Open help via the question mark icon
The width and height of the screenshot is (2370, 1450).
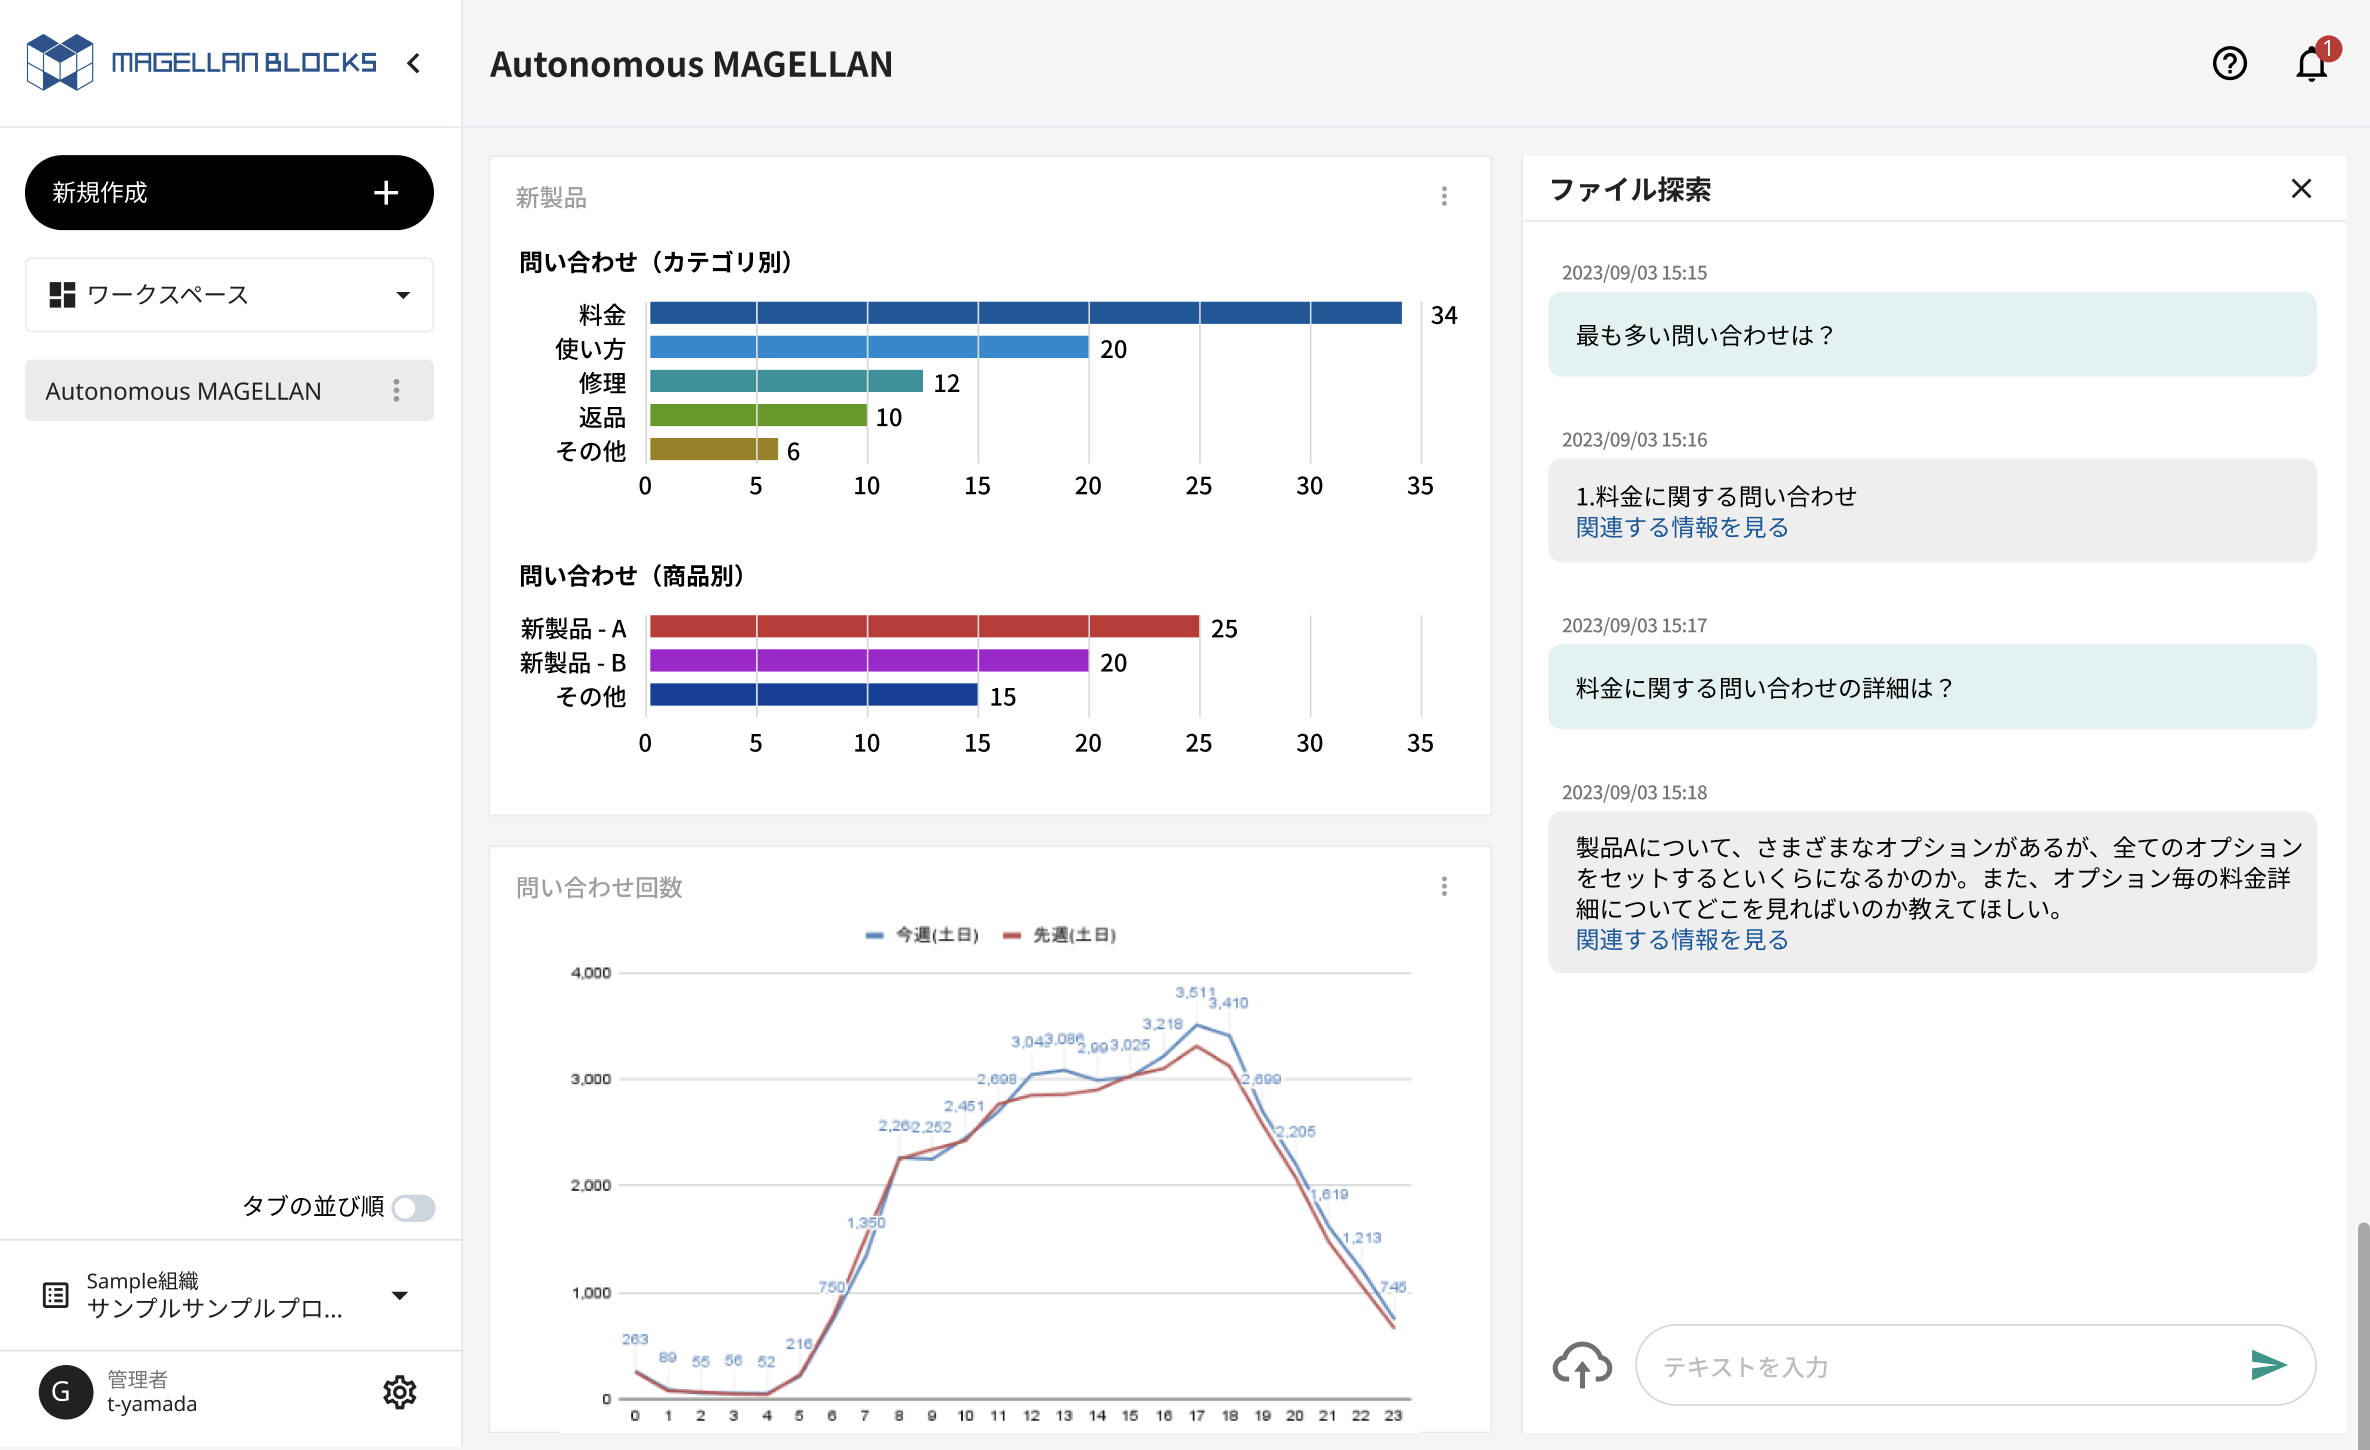point(2229,64)
